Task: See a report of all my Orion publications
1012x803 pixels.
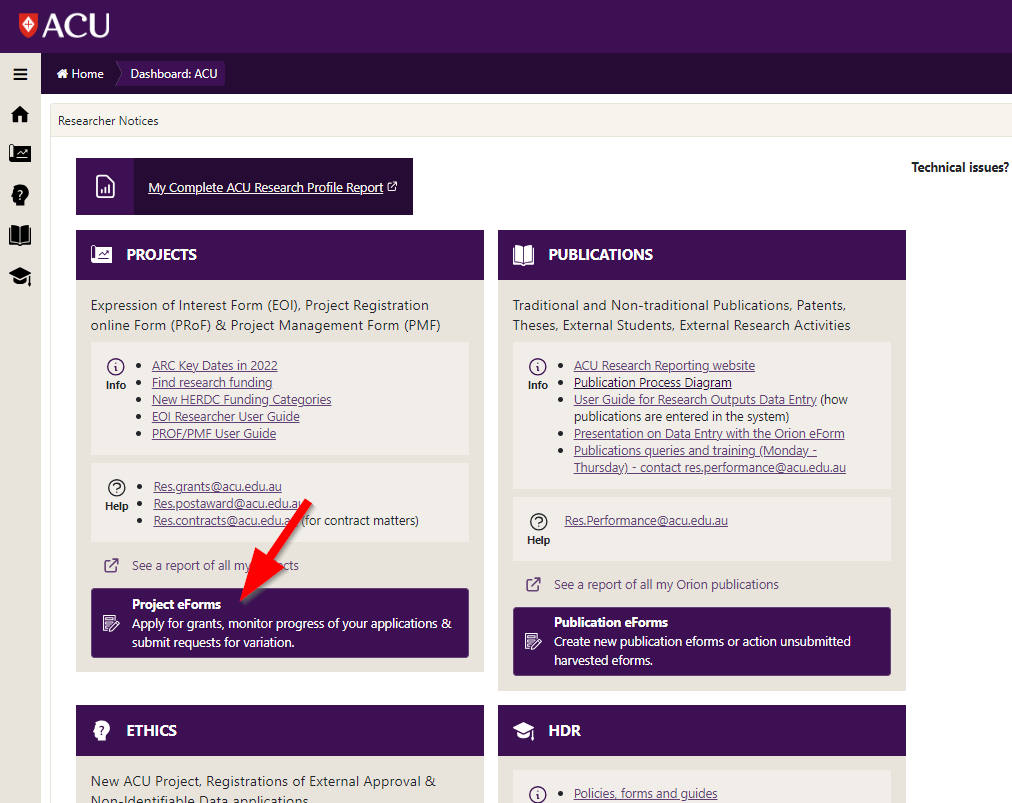Action: tap(665, 585)
